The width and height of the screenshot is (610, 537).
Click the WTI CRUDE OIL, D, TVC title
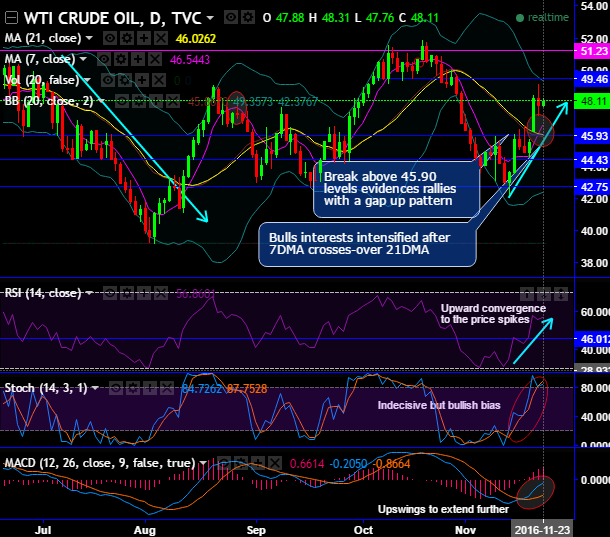pyautogui.click(x=113, y=18)
